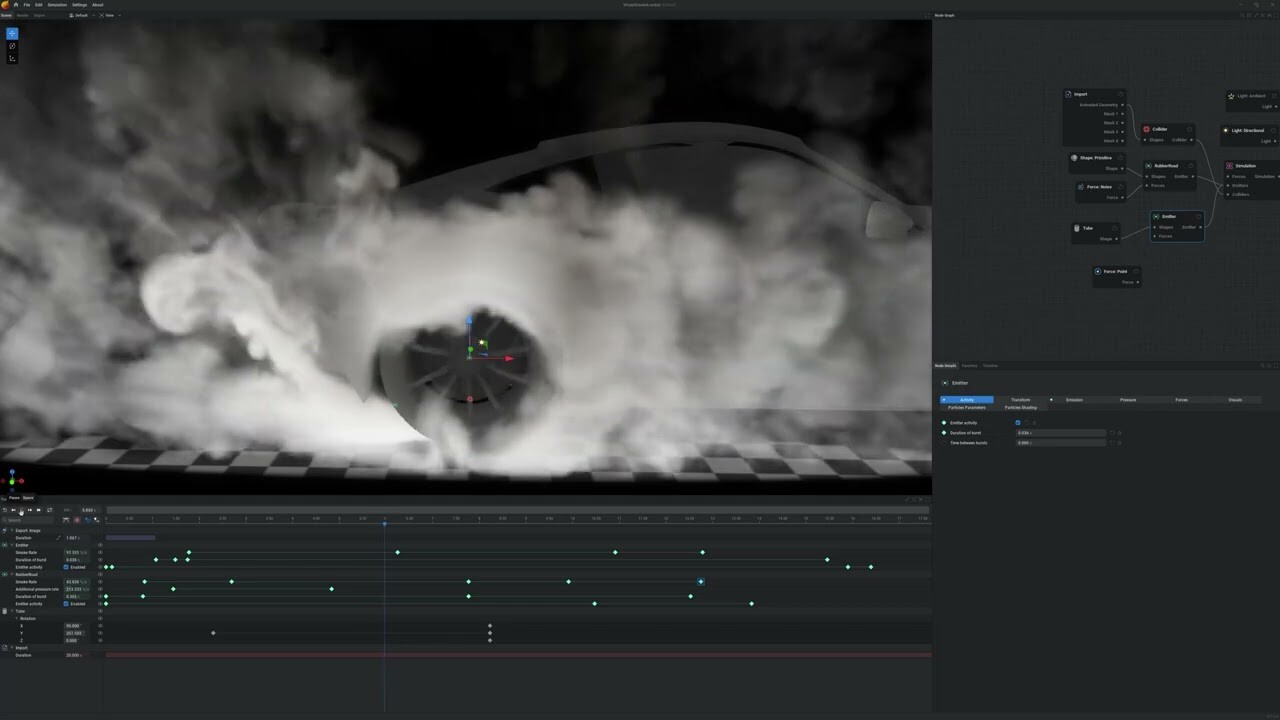Click the magnifier icon of the timeline search field
Screen dimensions: 1280x720
4,520
